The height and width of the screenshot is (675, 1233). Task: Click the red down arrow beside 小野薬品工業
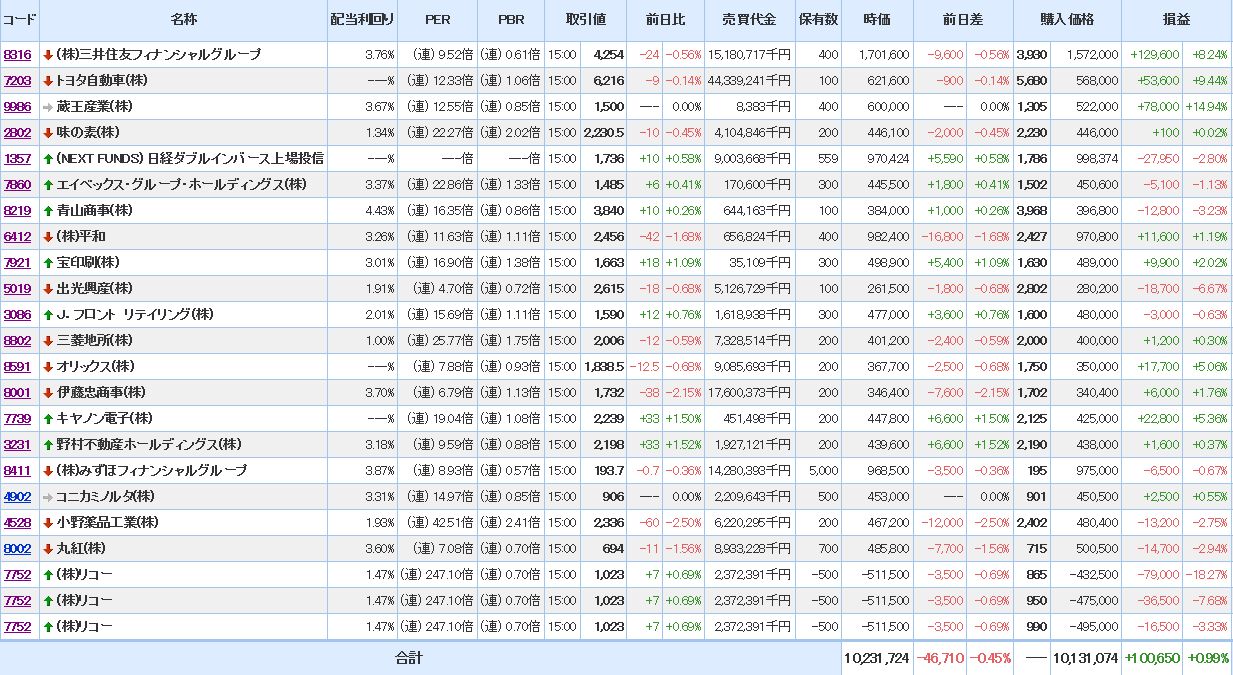tap(47, 523)
